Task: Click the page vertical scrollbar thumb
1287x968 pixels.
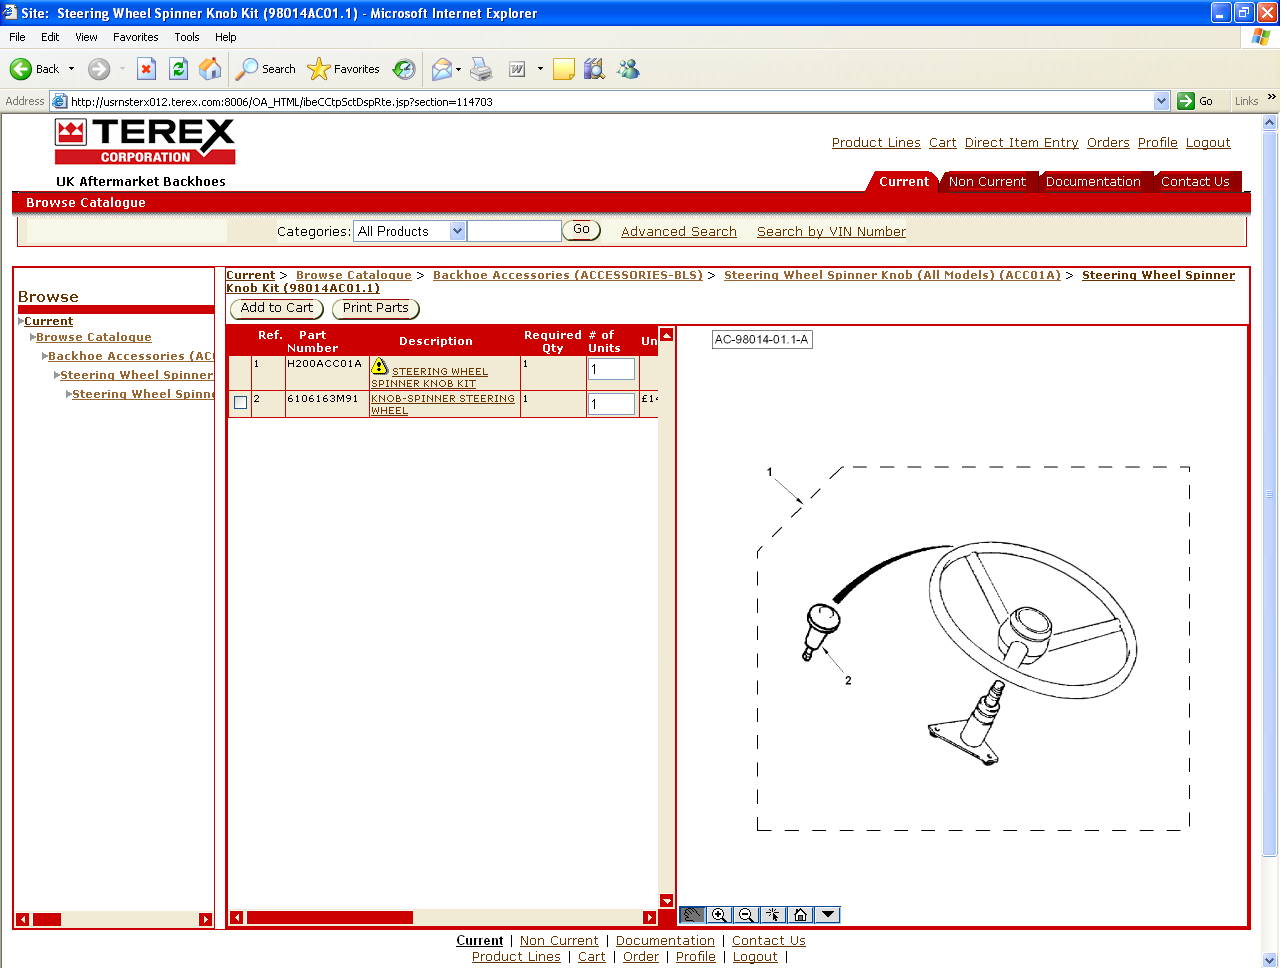Action: coord(1270,493)
